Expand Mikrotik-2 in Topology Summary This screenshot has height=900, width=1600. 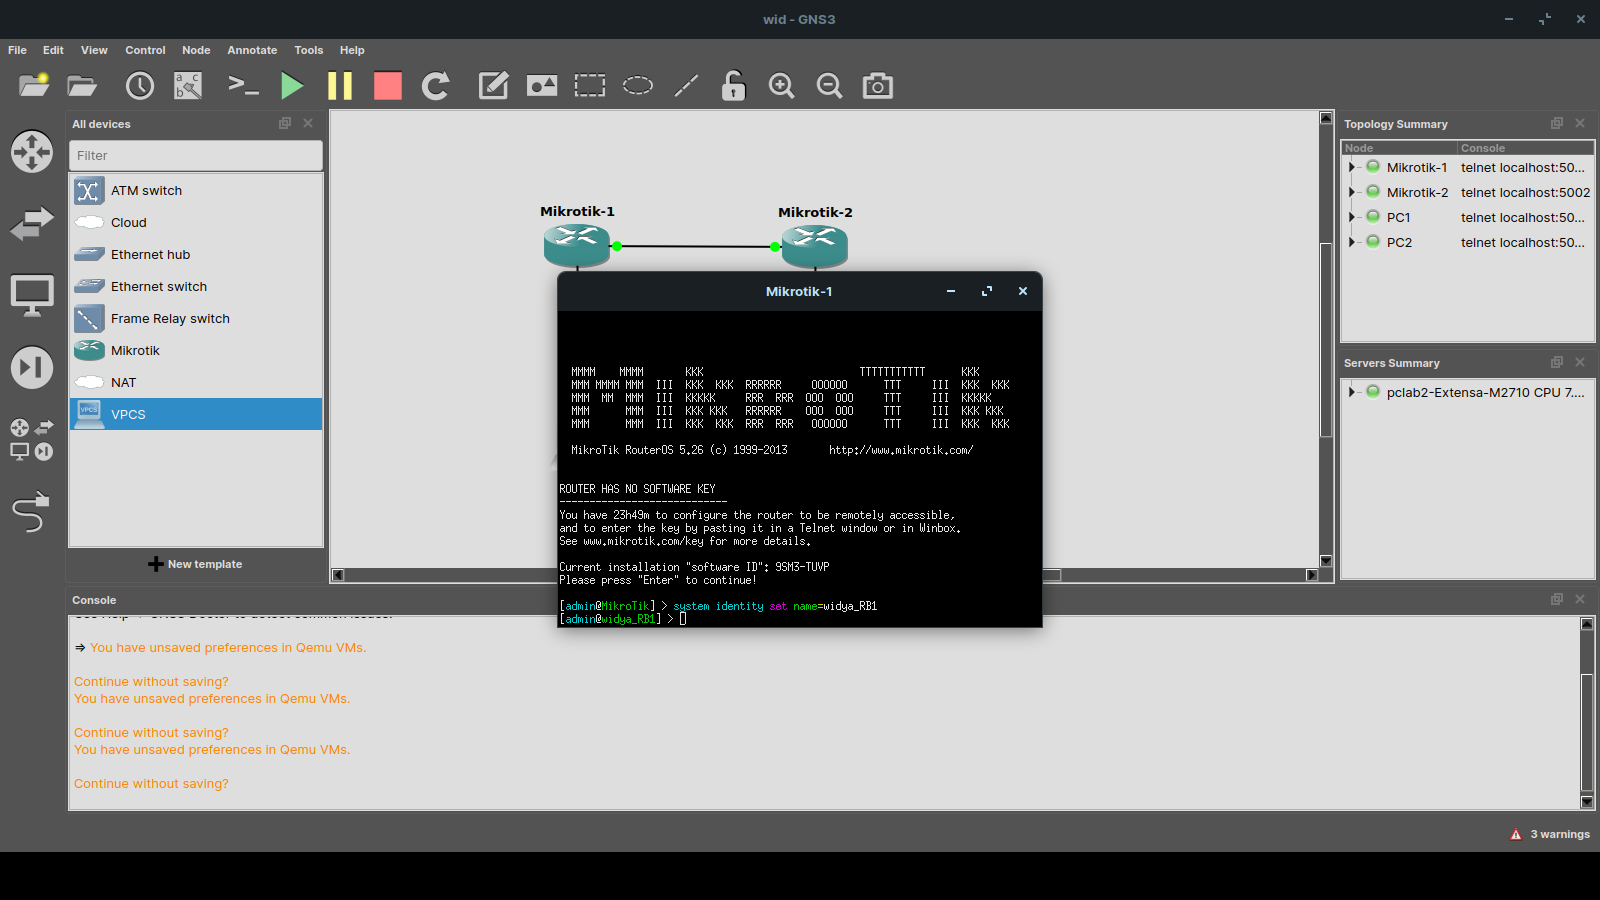[1351, 192]
